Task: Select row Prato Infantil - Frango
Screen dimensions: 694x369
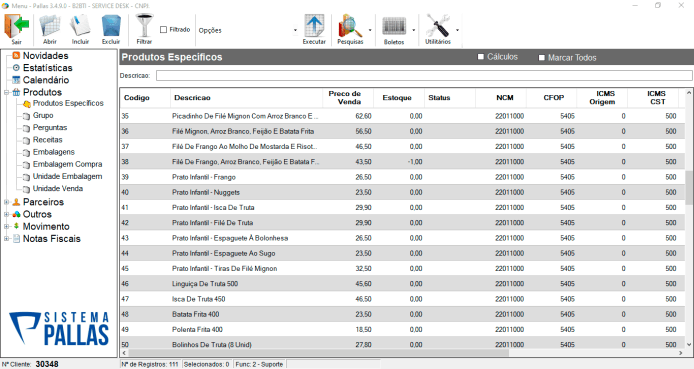Action: click(402, 177)
